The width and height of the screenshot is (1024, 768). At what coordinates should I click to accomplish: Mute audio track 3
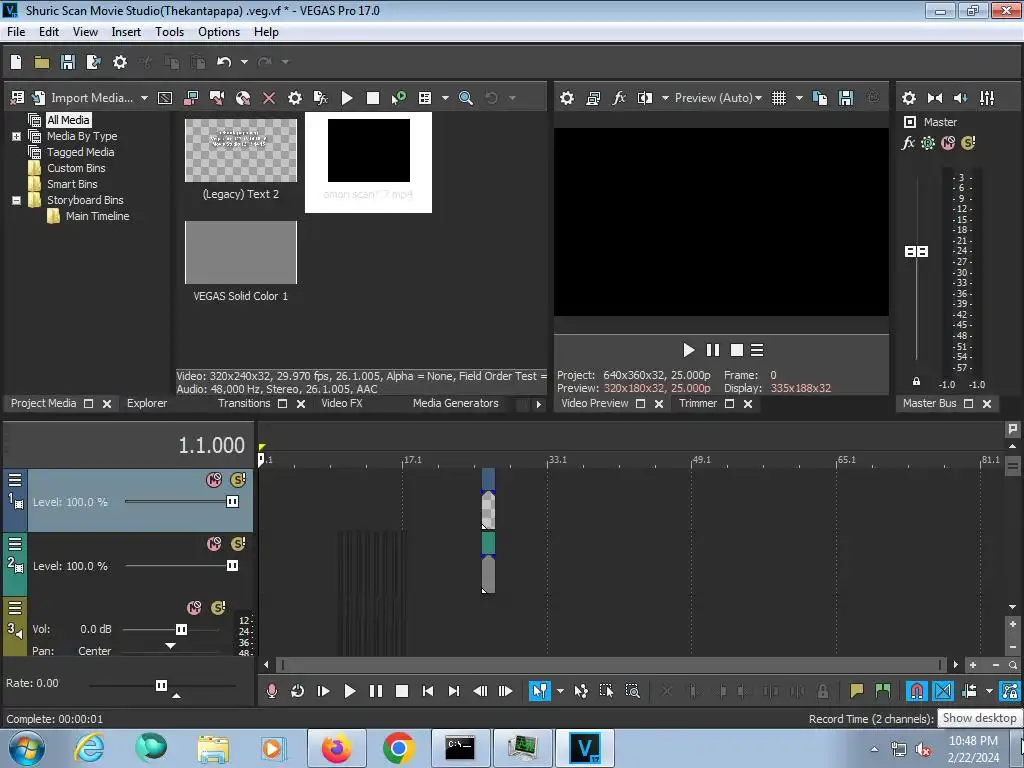point(194,608)
